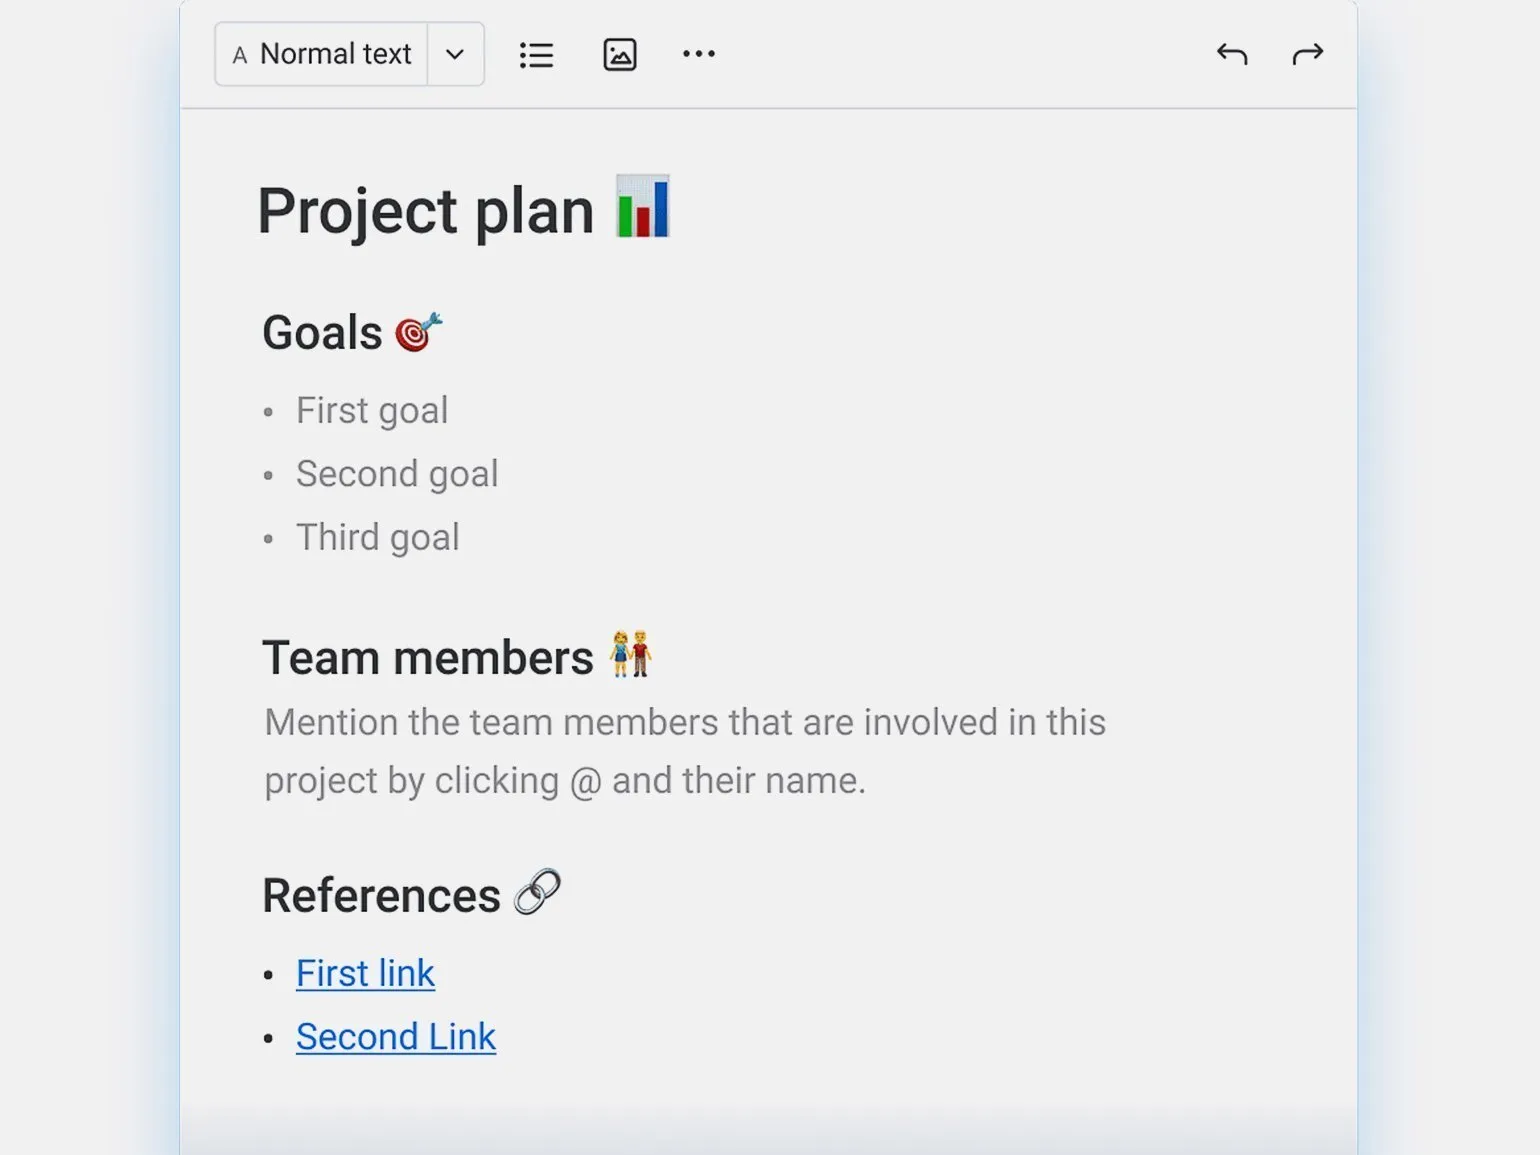Open the First link hyperlink
Screen dimensions: 1540x1155
click(365, 973)
